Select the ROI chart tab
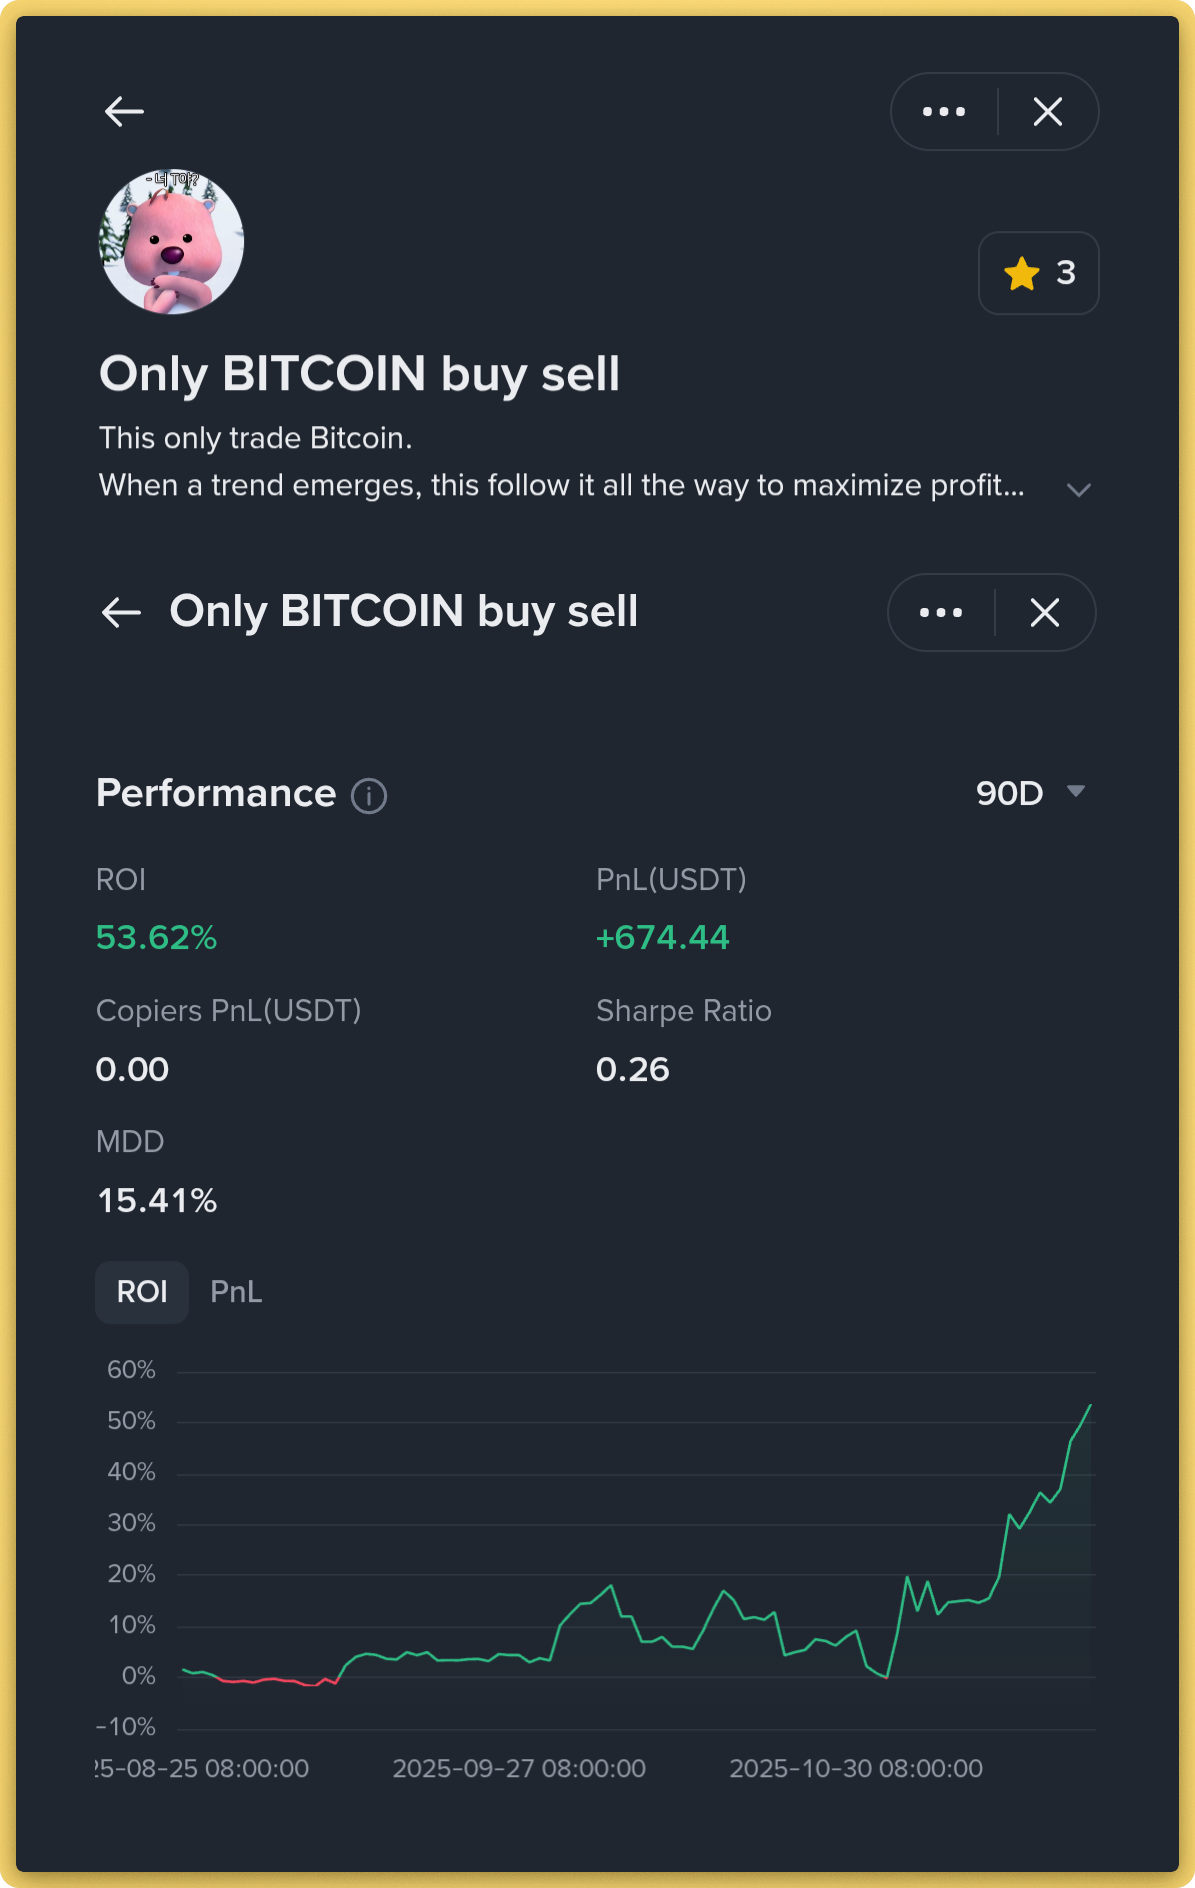Screen dimensions: 1195x1888 coord(142,1292)
